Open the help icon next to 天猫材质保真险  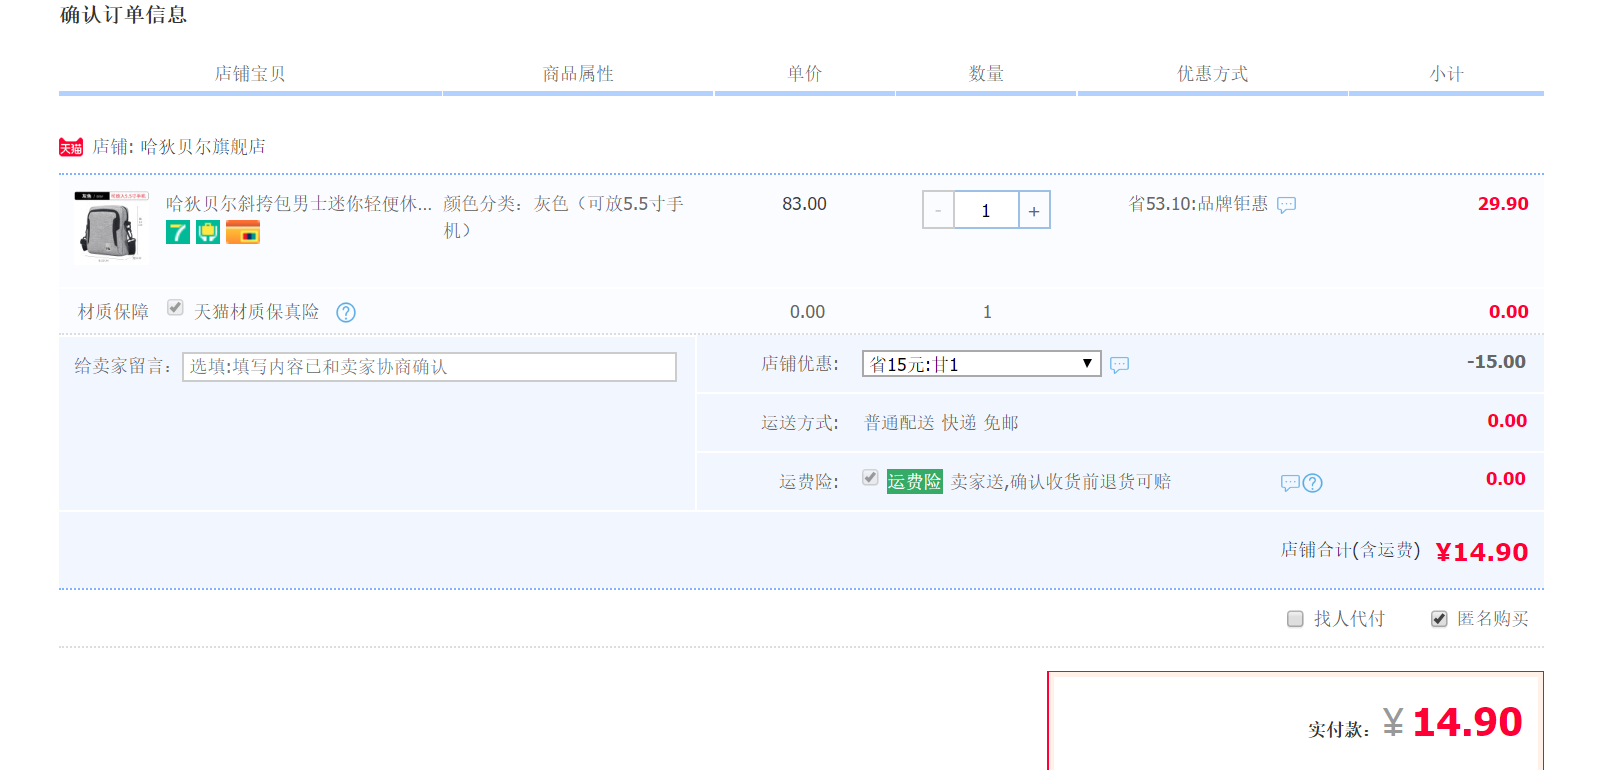346,313
